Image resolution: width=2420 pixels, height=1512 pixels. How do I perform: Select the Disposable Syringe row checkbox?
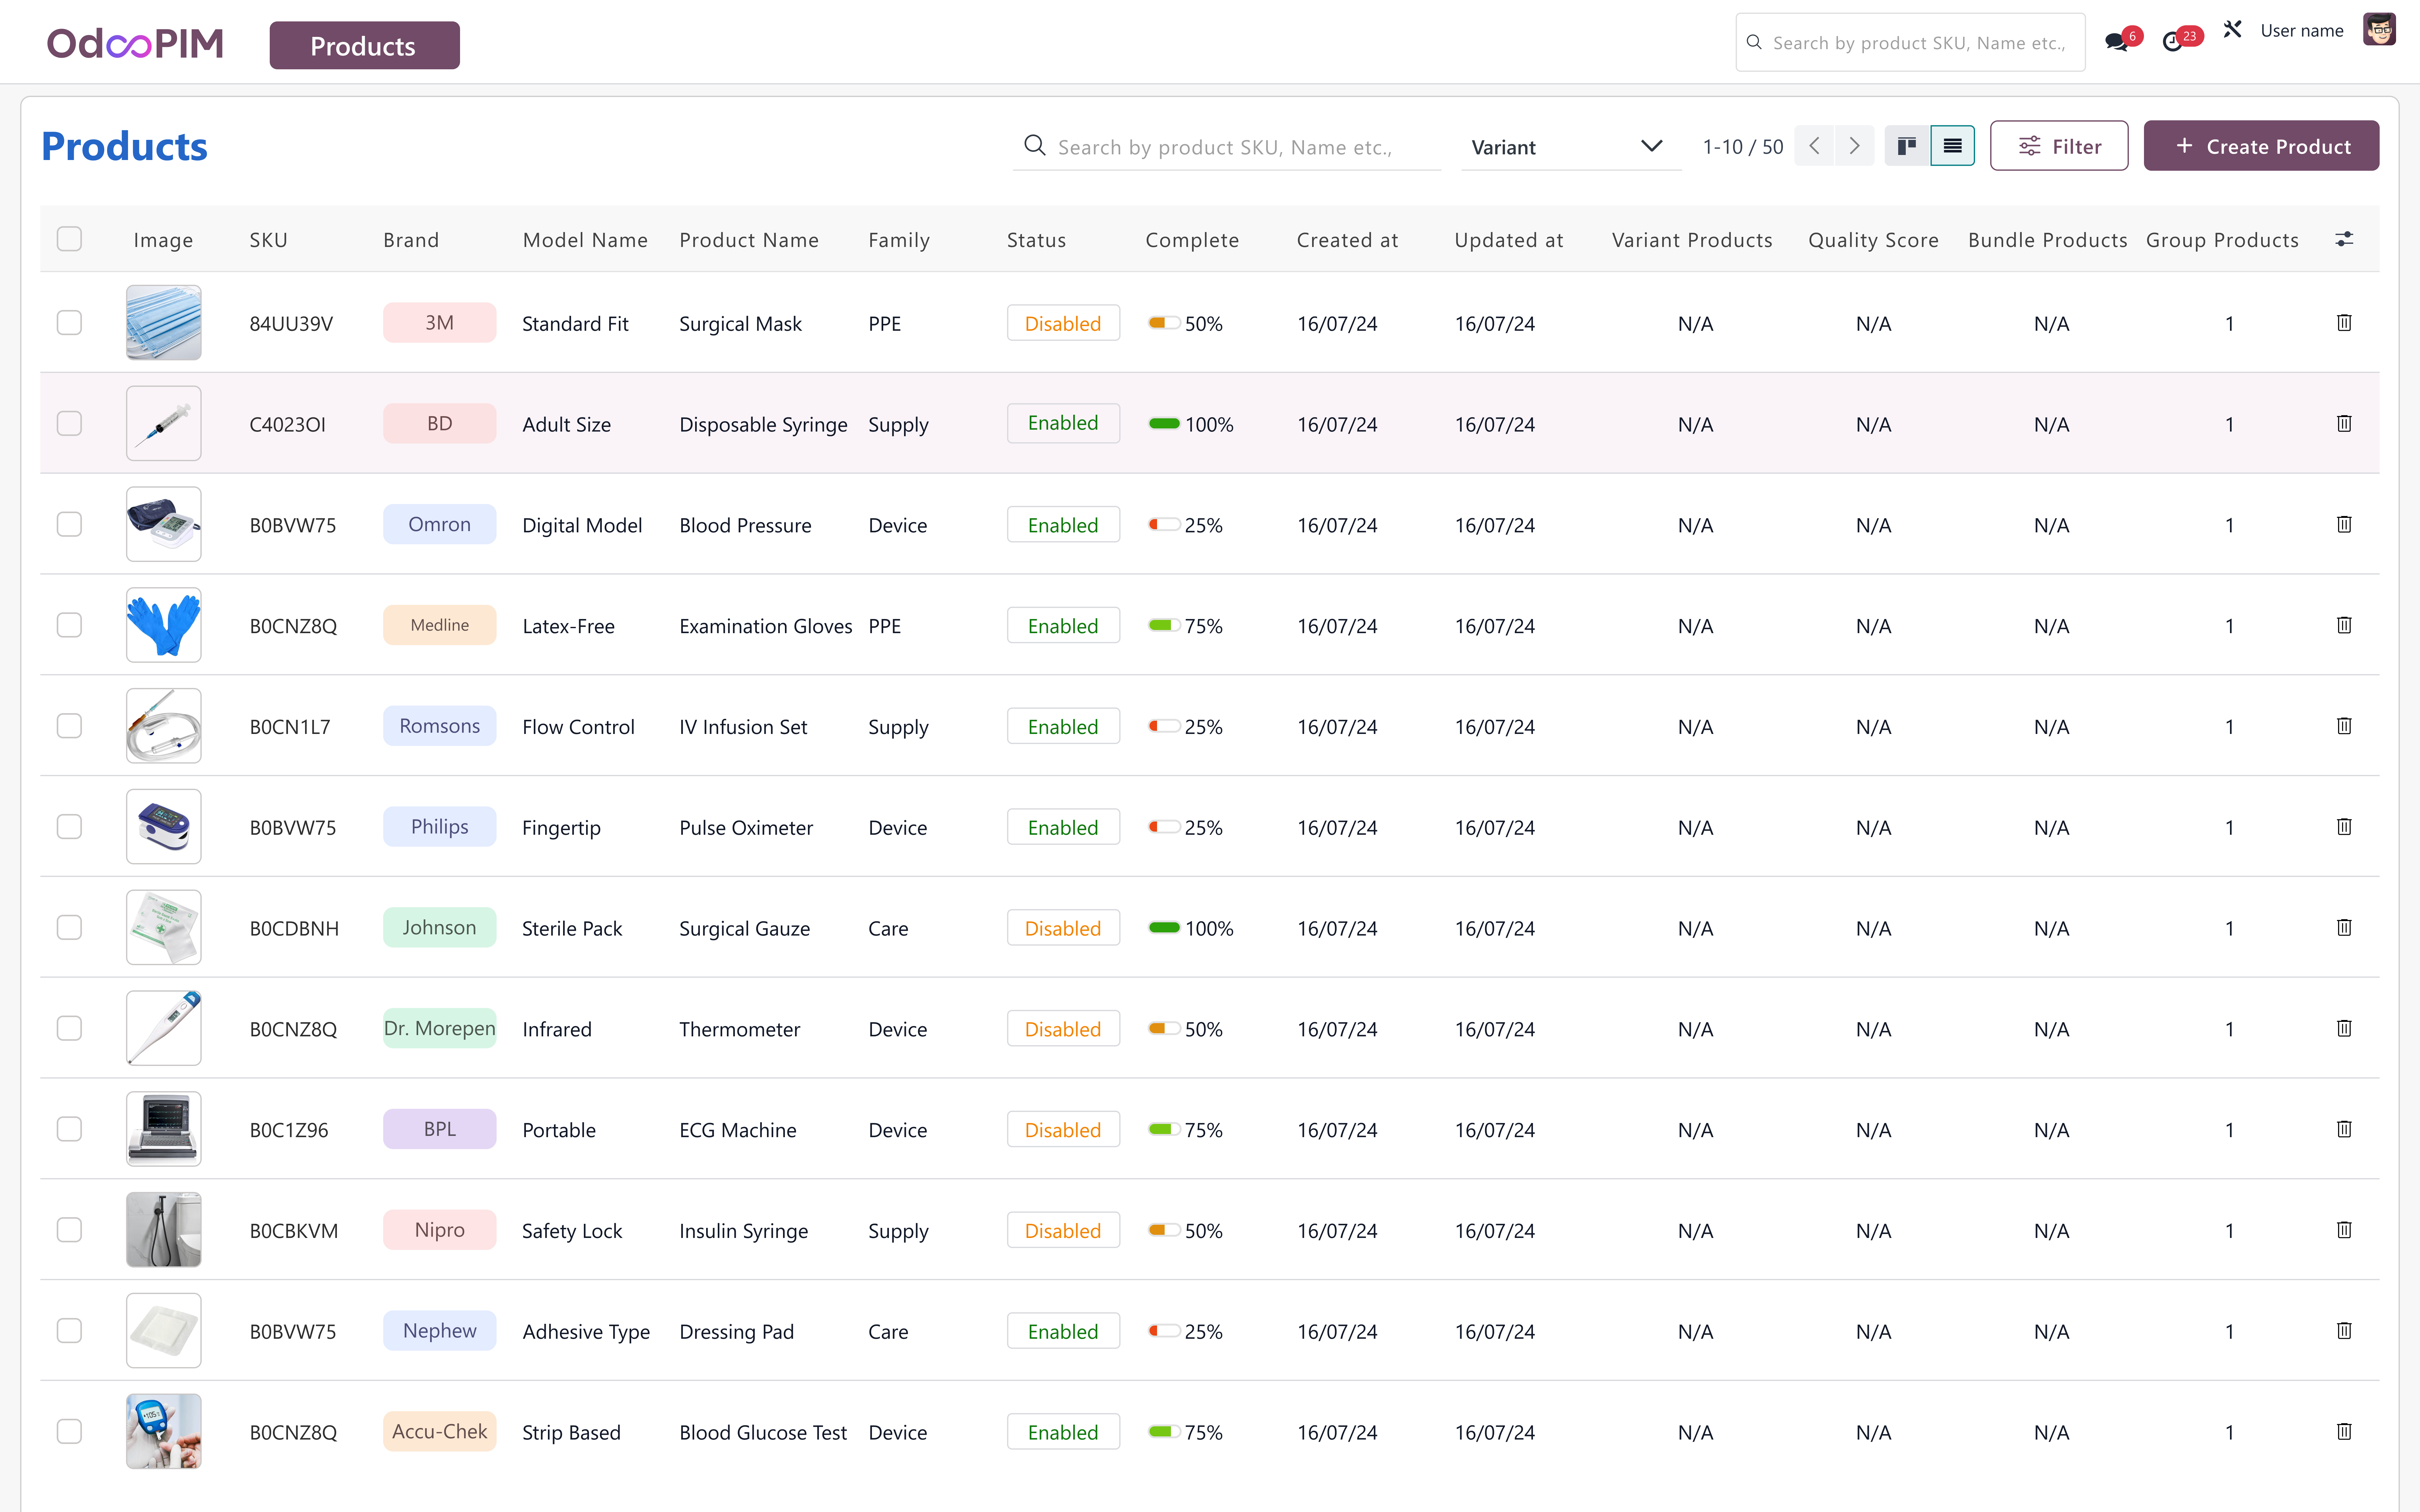click(69, 423)
